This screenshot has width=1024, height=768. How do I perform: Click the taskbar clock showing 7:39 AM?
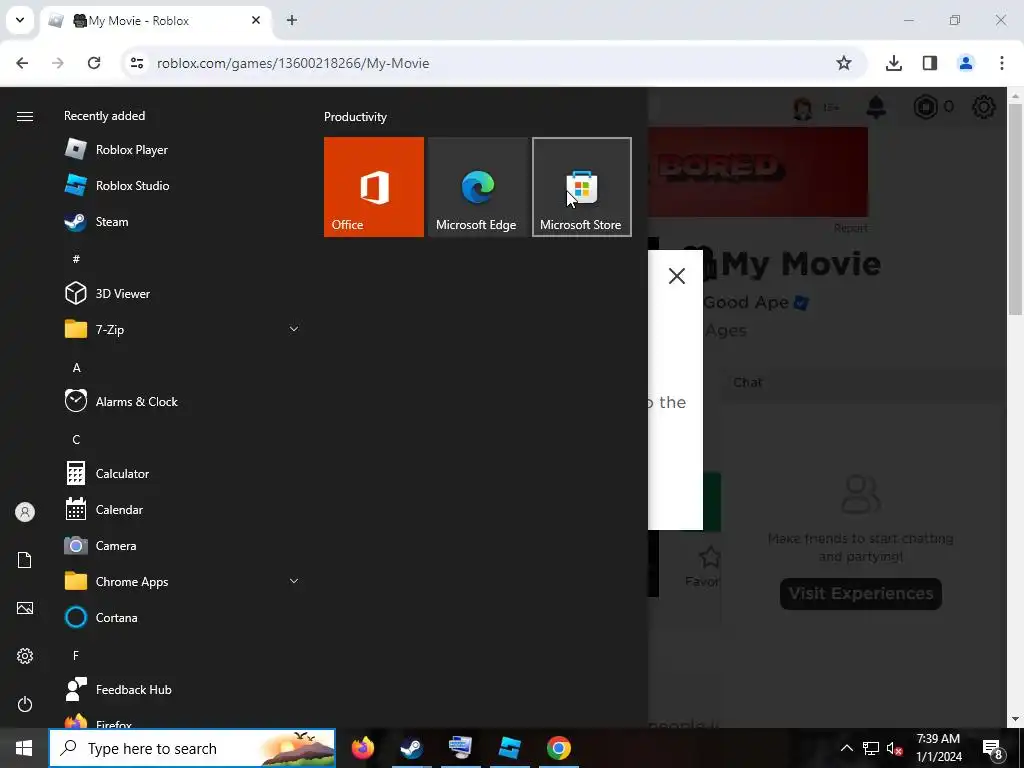938,748
